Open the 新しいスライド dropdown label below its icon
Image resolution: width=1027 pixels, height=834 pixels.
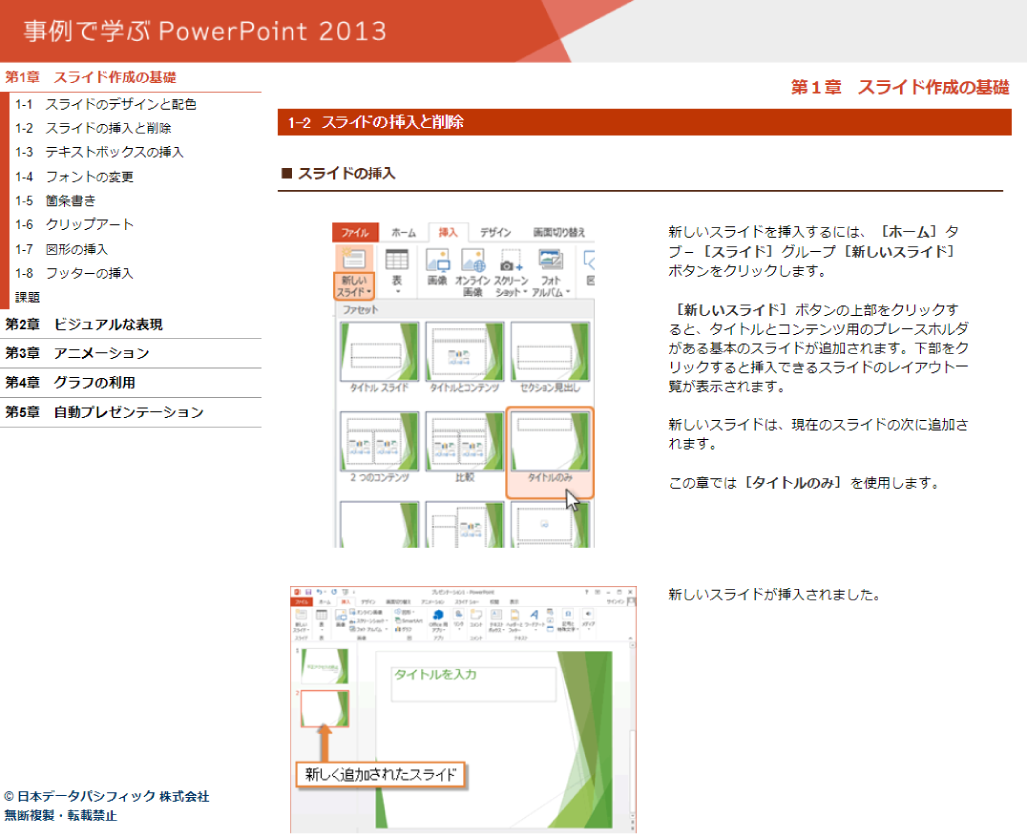[x=354, y=286]
